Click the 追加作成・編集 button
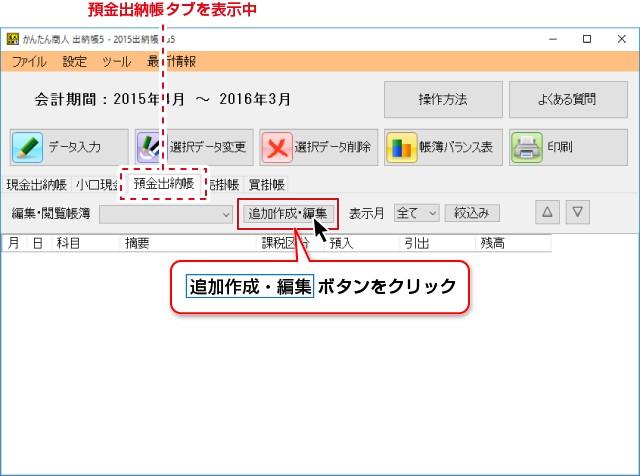 coord(288,213)
